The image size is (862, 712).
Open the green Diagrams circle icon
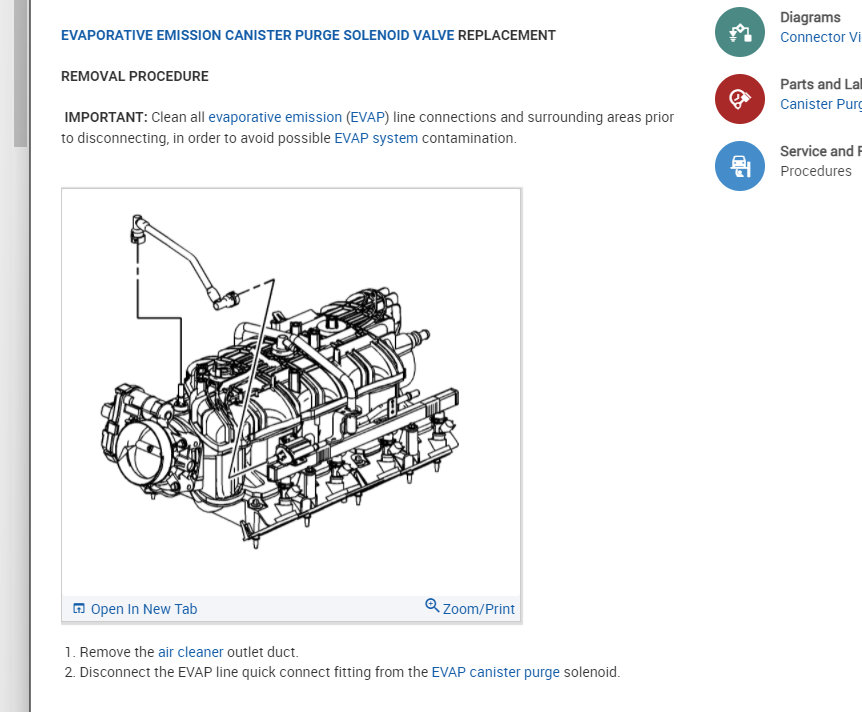click(739, 32)
